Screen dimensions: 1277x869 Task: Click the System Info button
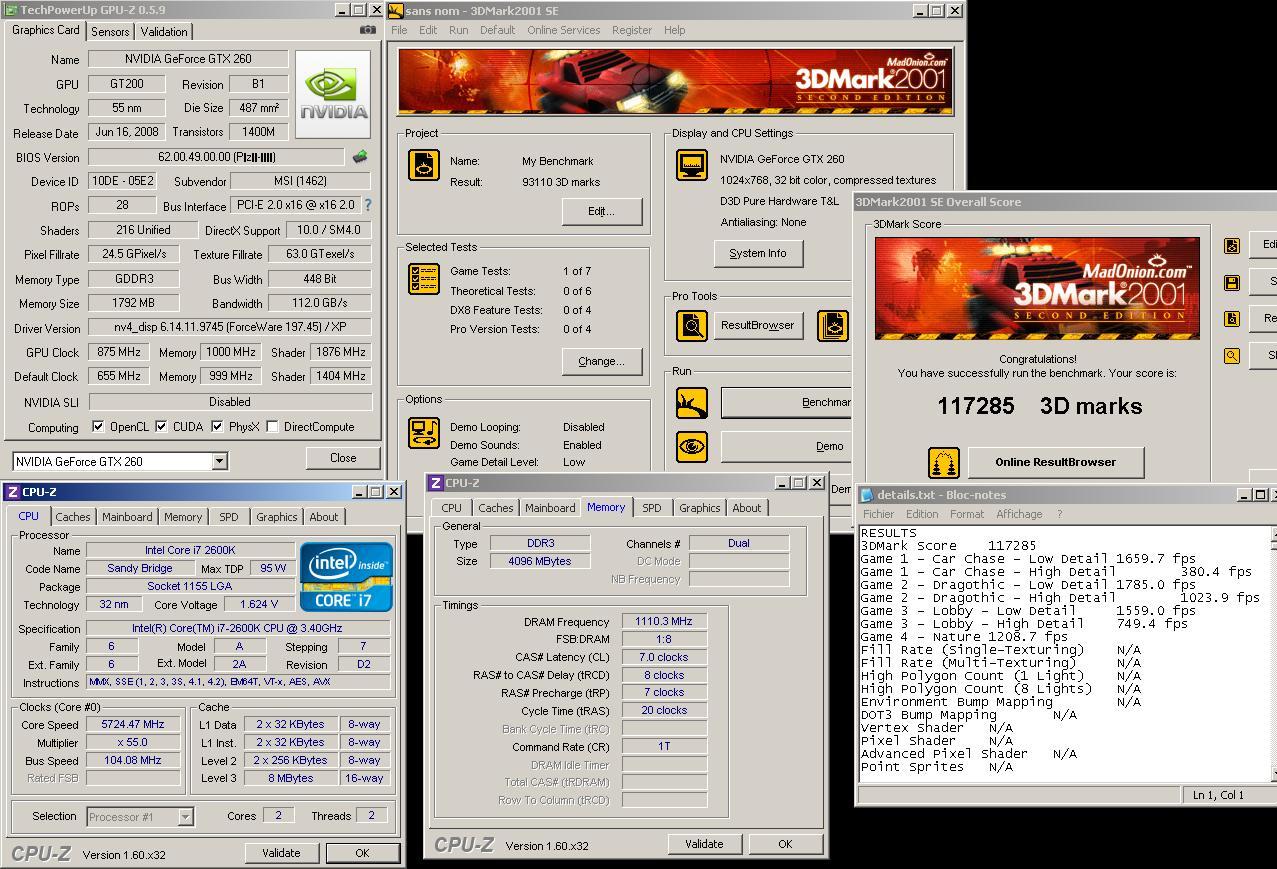coord(757,253)
